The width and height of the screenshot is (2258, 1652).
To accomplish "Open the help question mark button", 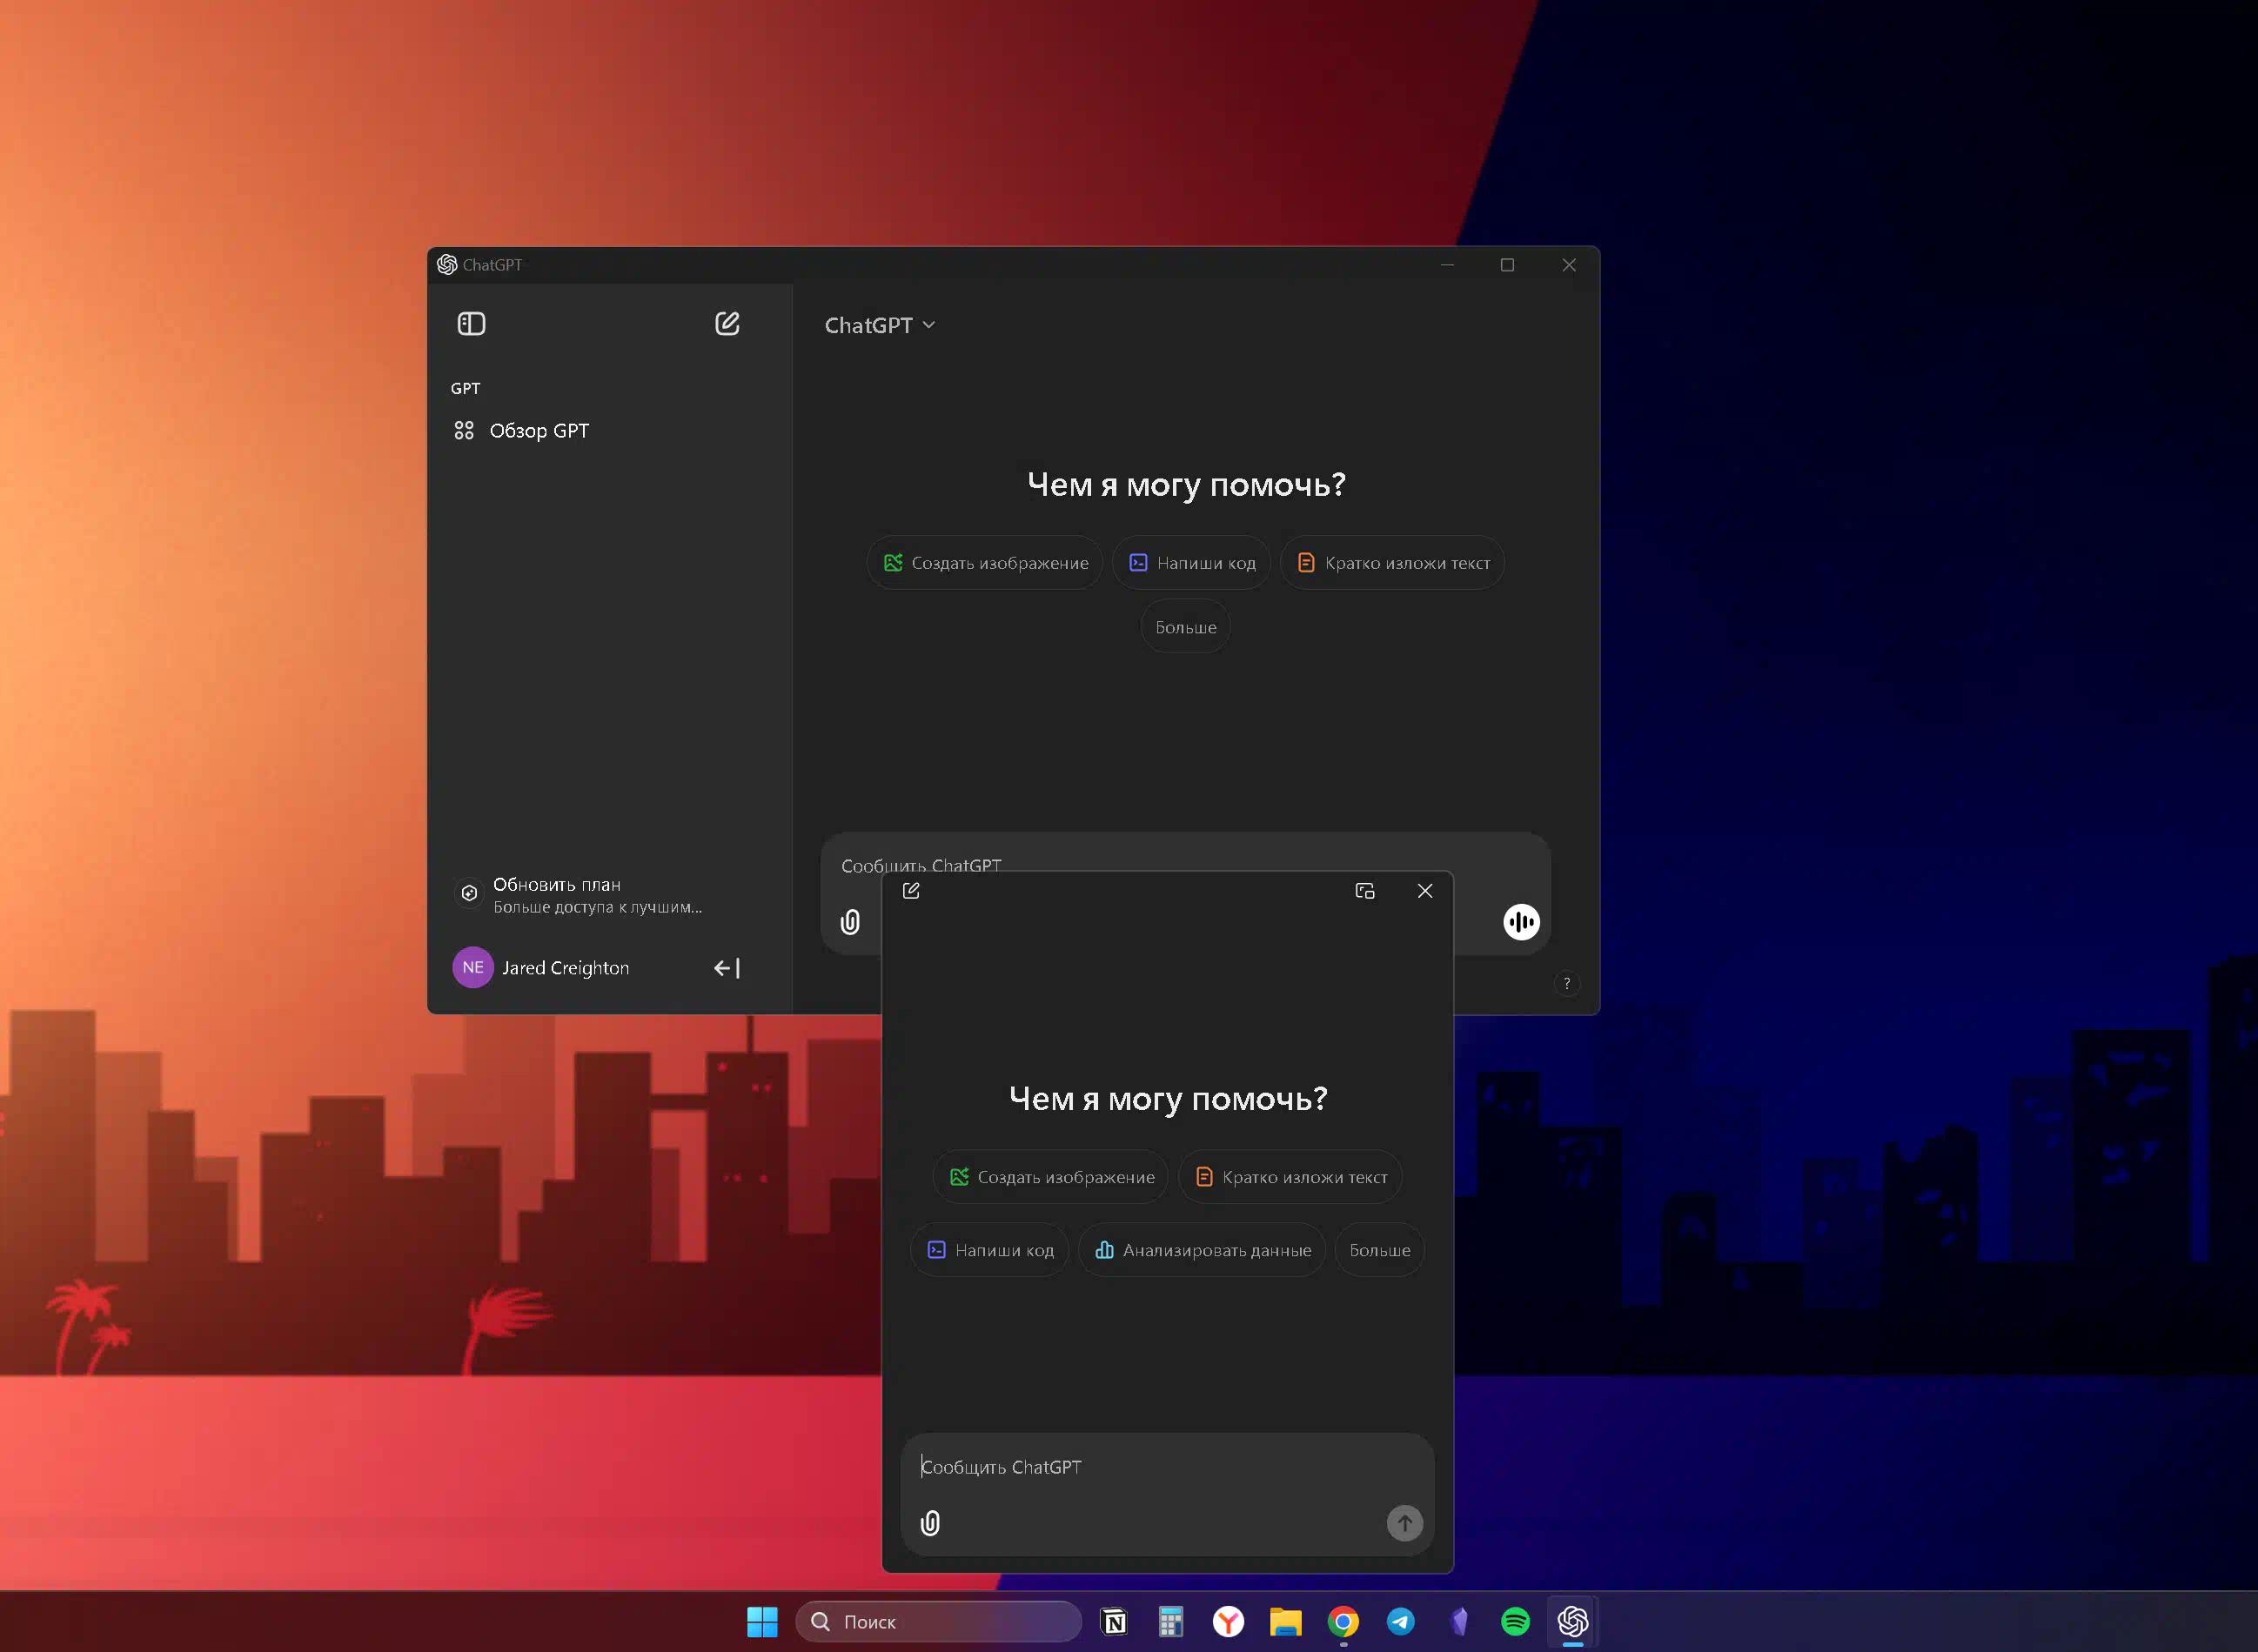I will click(1567, 984).
